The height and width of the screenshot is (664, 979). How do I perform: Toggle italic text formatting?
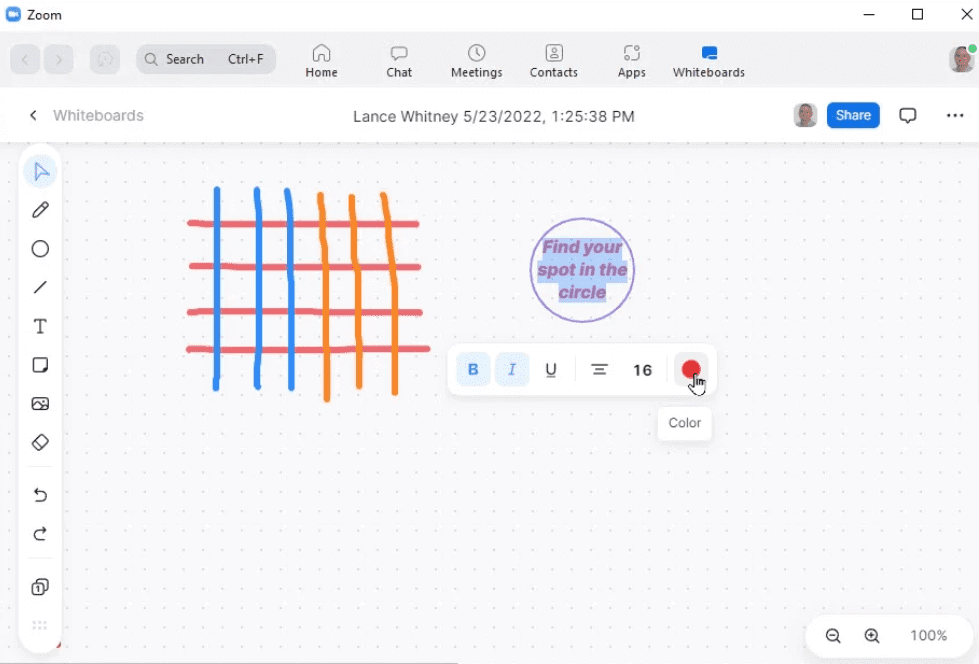(512, 369)
